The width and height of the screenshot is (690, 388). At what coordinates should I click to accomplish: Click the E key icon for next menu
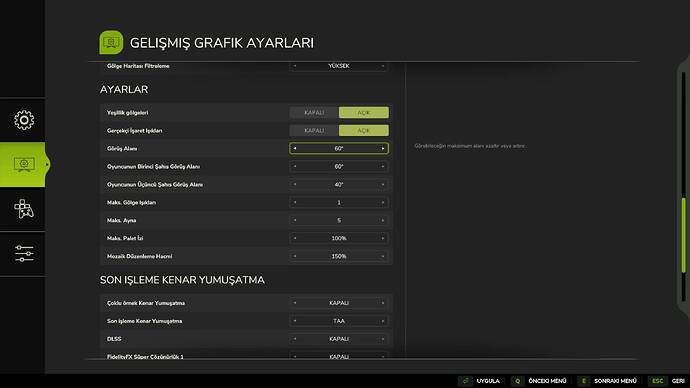click(x=584, y=381)
